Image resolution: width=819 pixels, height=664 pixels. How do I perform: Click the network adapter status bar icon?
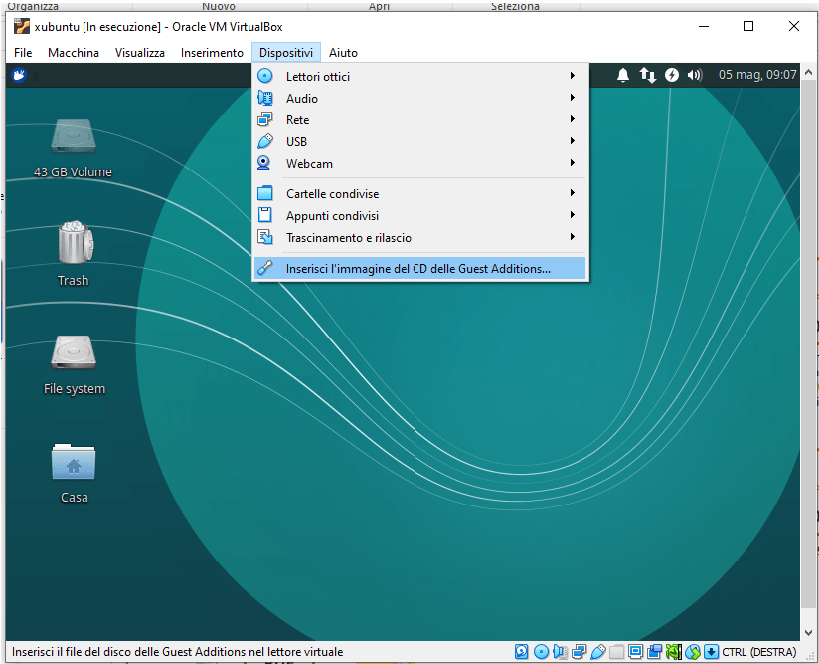click(x=579, y=652)
